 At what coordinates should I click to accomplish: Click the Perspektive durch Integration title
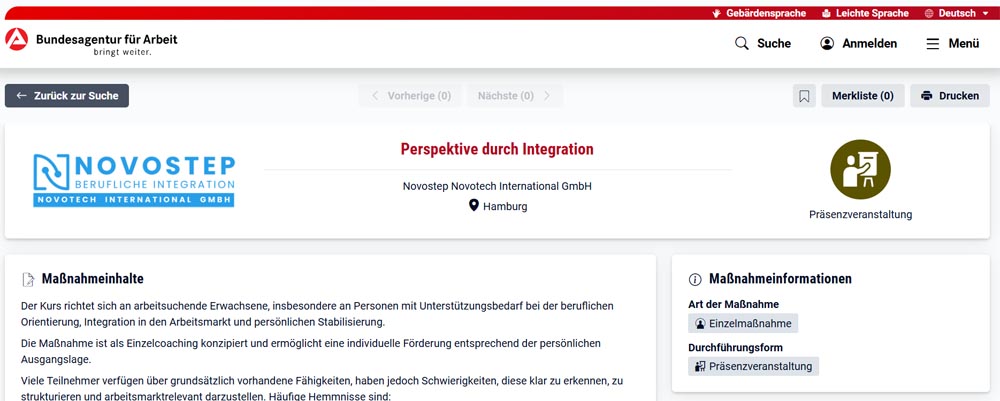point(497,149)
